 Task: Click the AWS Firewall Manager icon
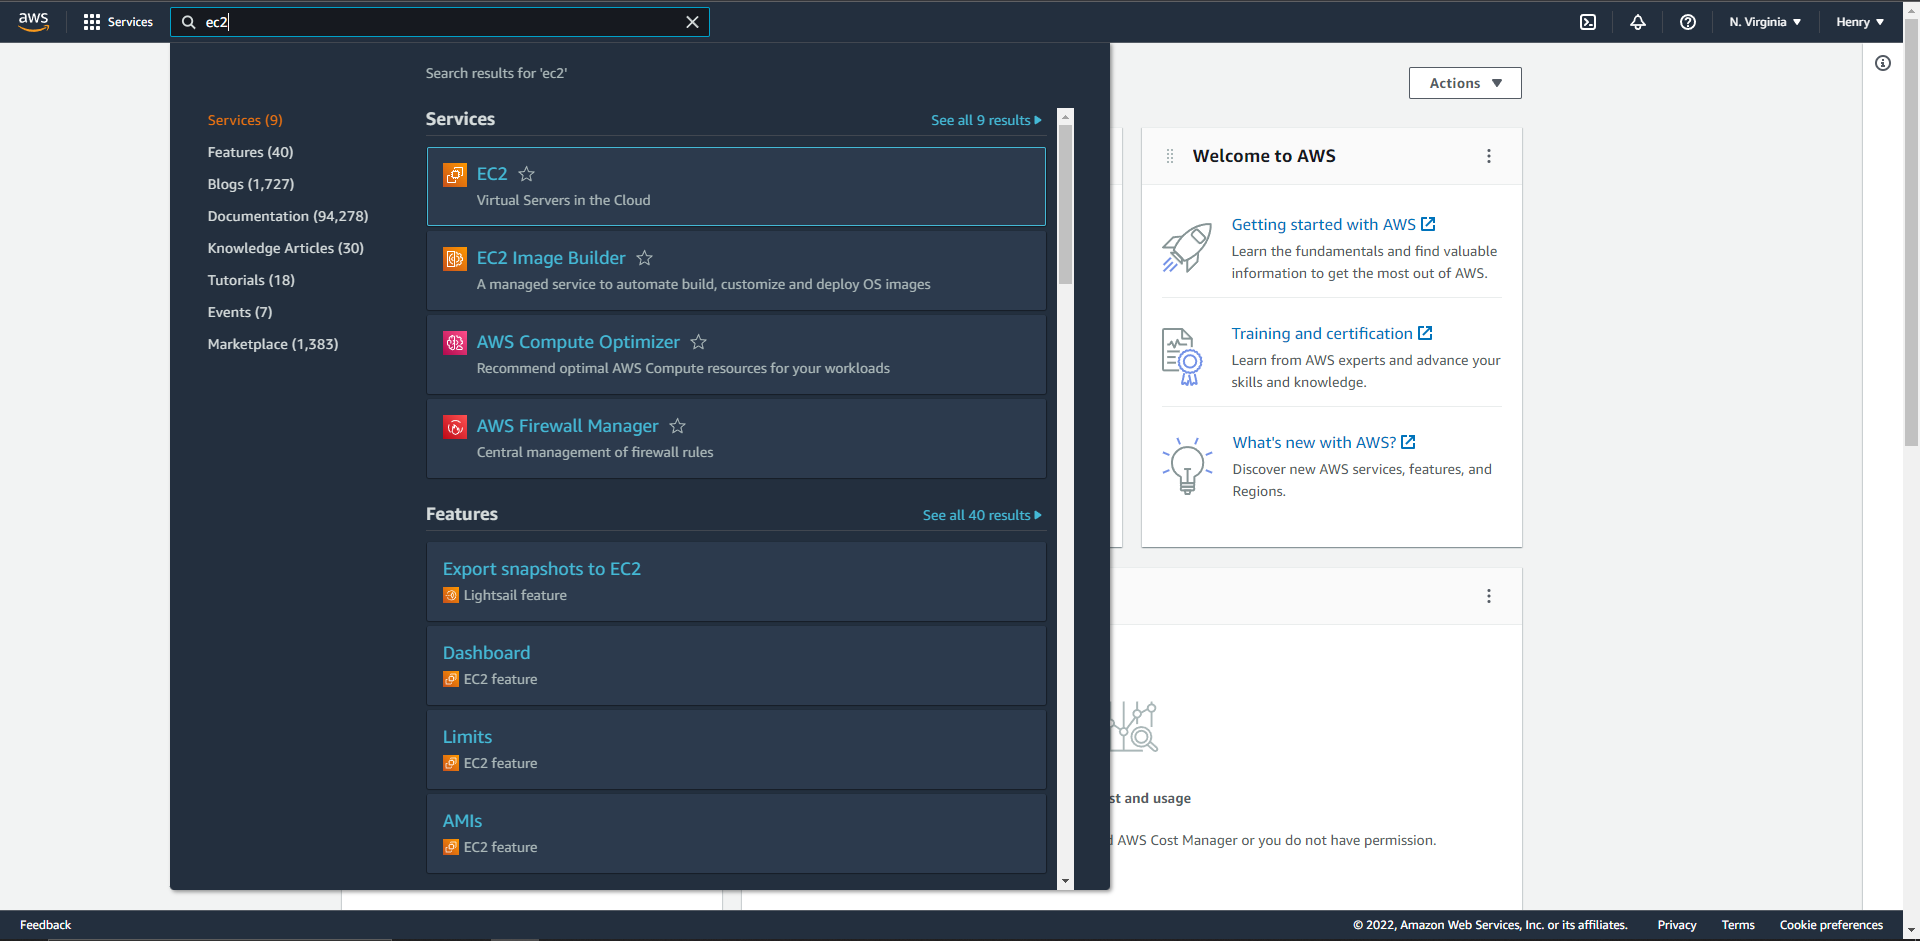pyautogui.click(x=455, y=426)
